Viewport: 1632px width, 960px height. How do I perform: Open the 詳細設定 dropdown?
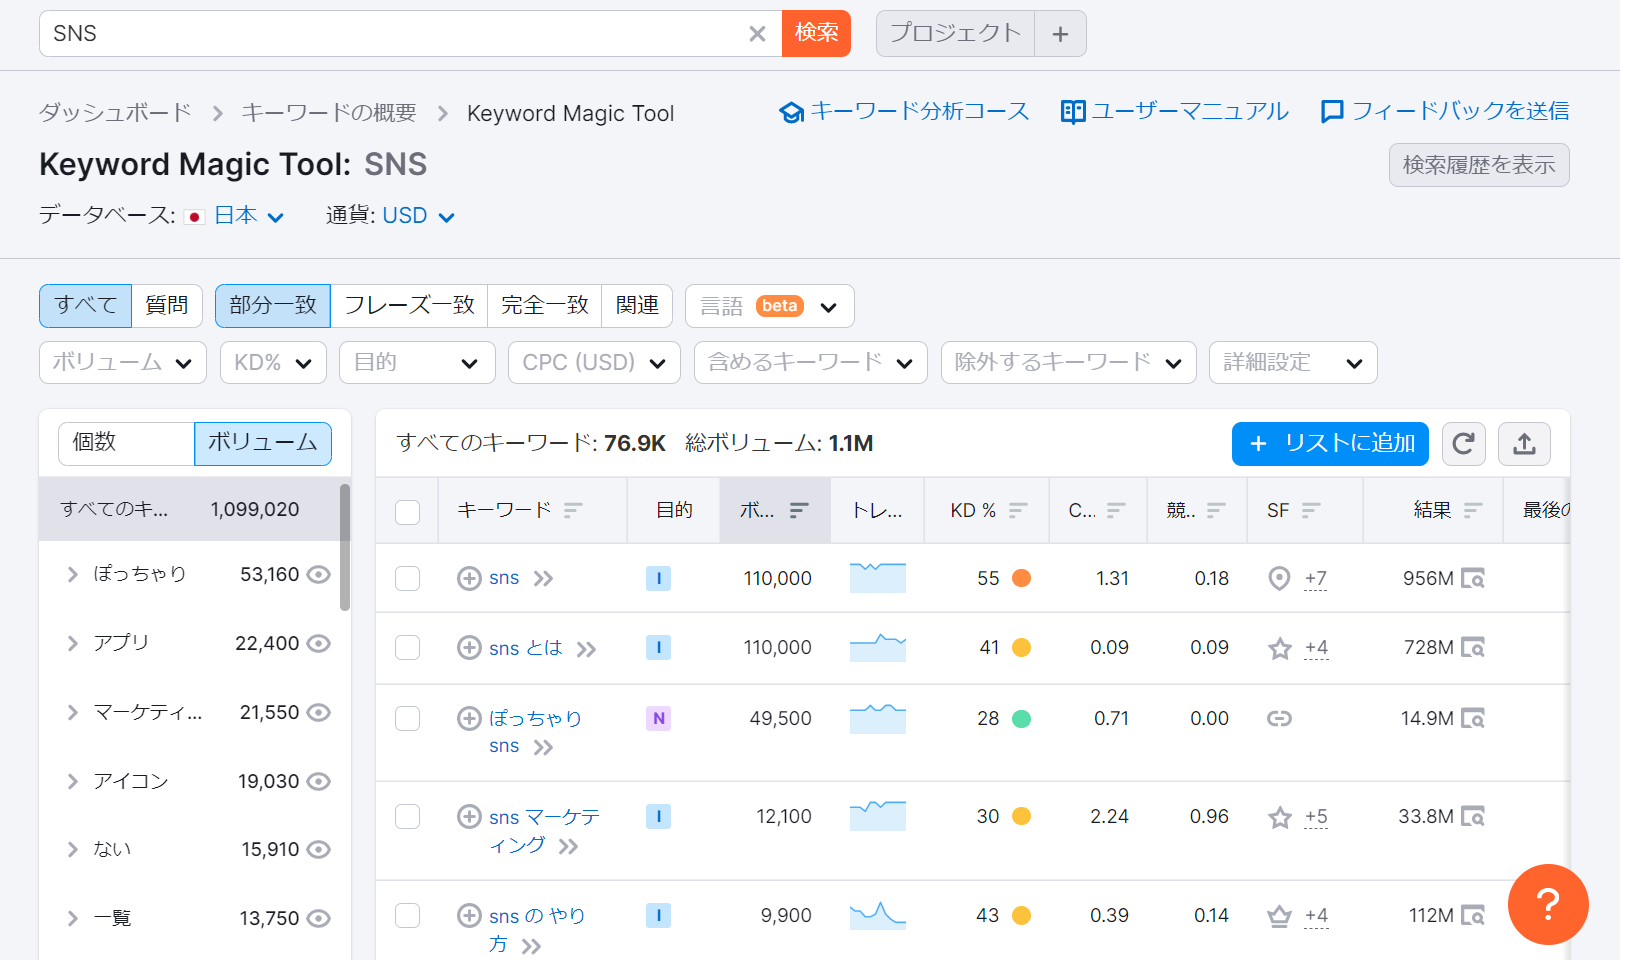coord(1293,363)
